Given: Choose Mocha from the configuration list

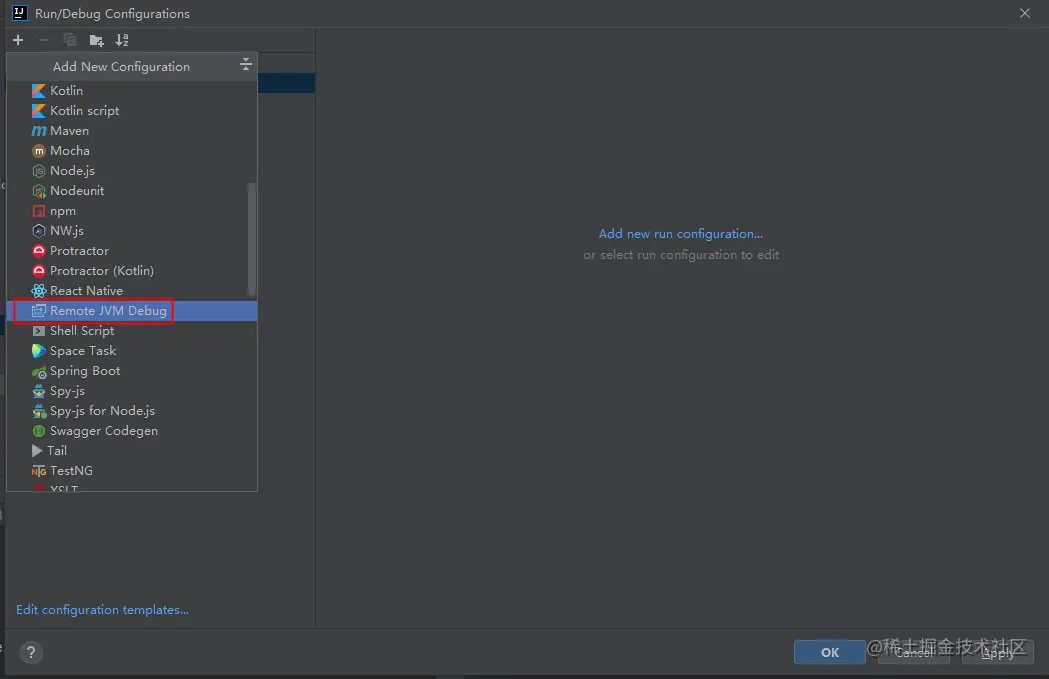Looking at the screenshot, I should click(x=132, y=151).
